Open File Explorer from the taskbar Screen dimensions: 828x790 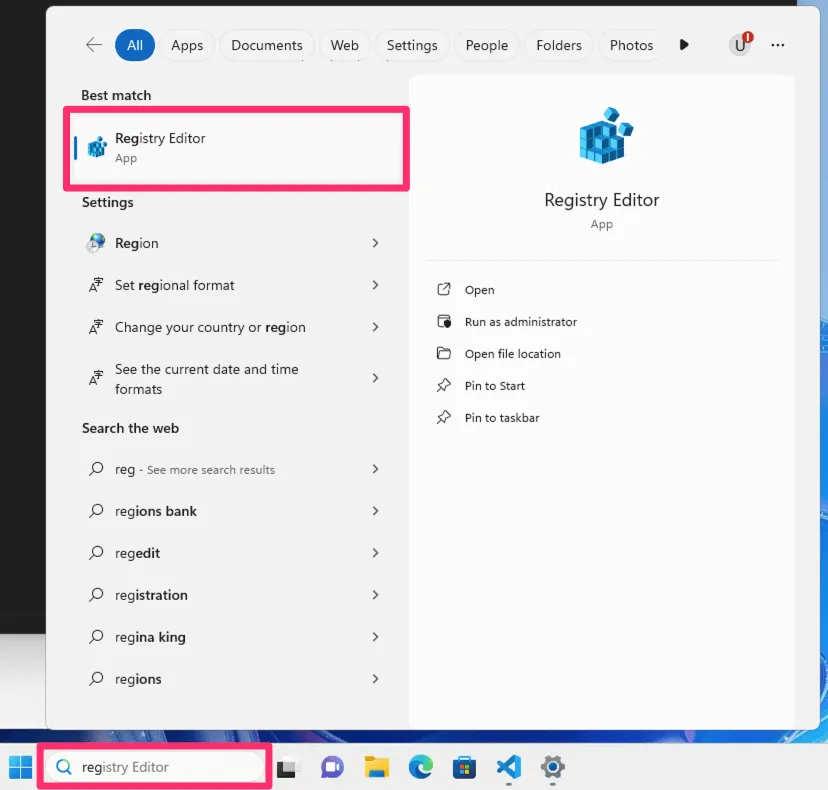pyautogui.click(x=376, y=767)
